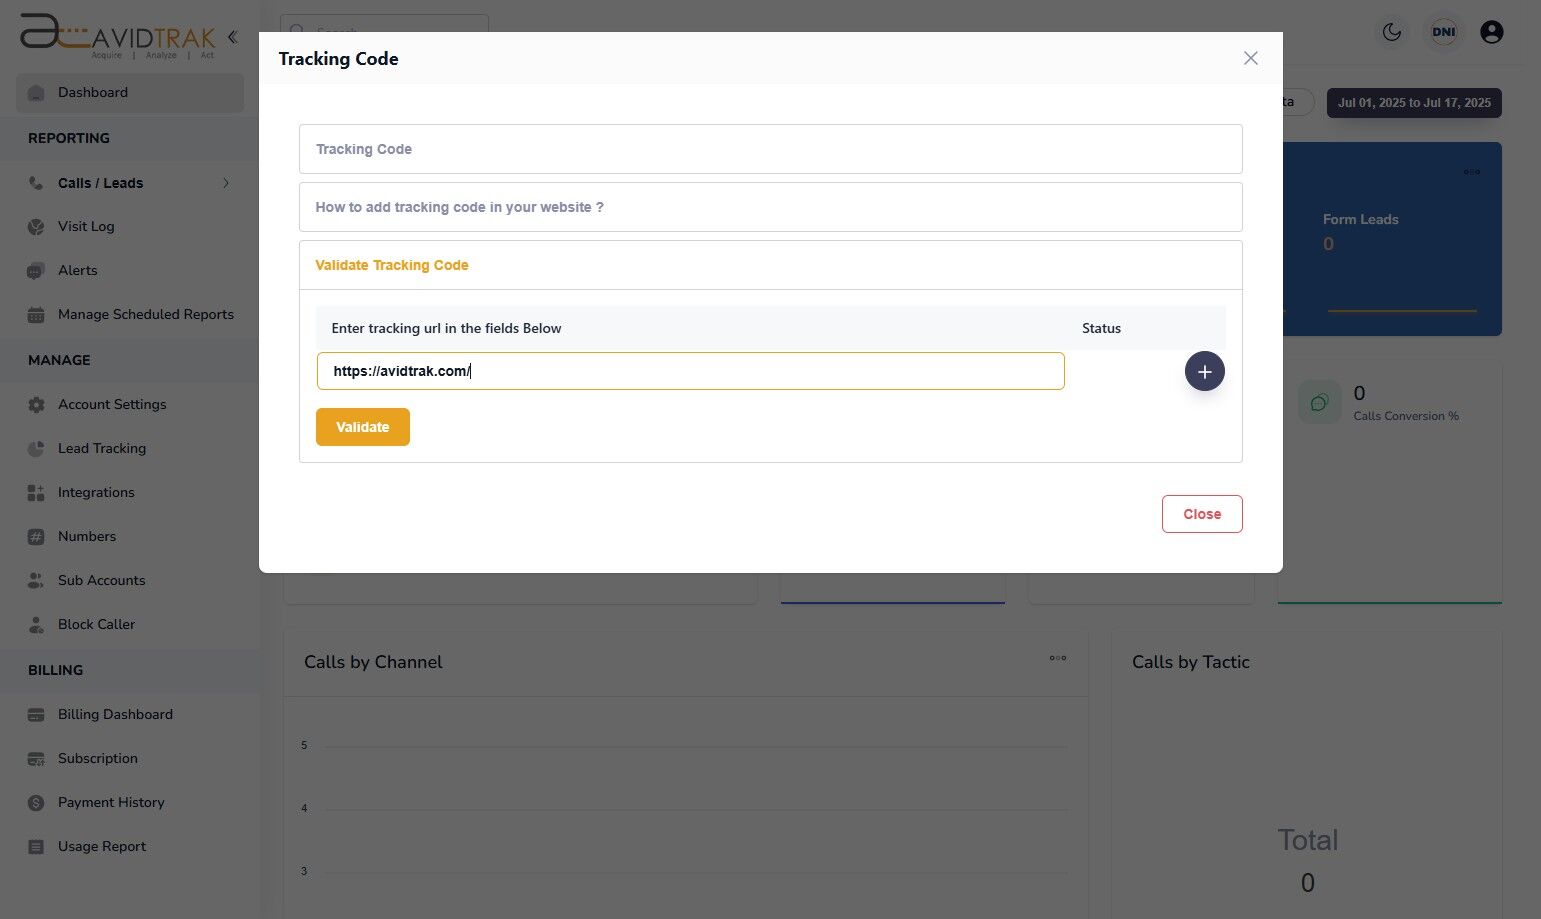Click the DNI badge in the header
This screenshot has height=919, width=1541.
point(1443,31)
